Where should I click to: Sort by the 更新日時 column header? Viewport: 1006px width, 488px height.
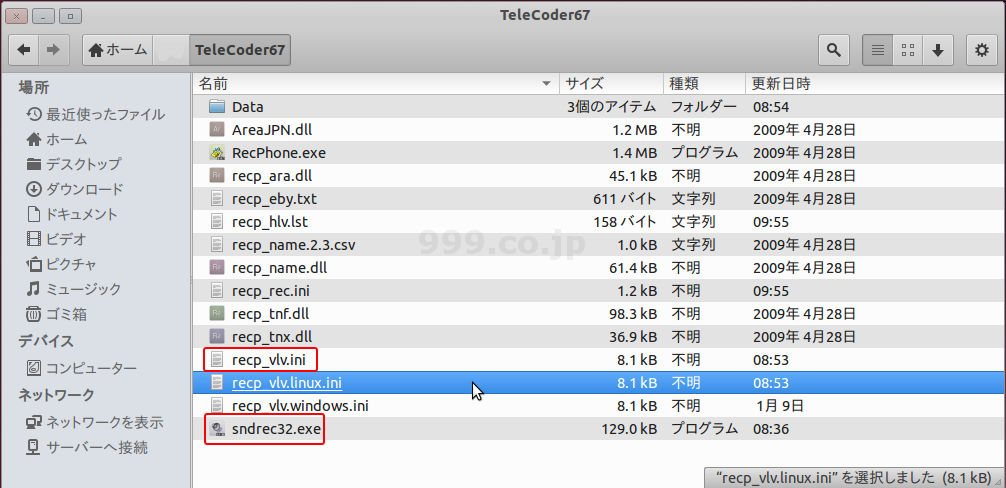point(875,83)
